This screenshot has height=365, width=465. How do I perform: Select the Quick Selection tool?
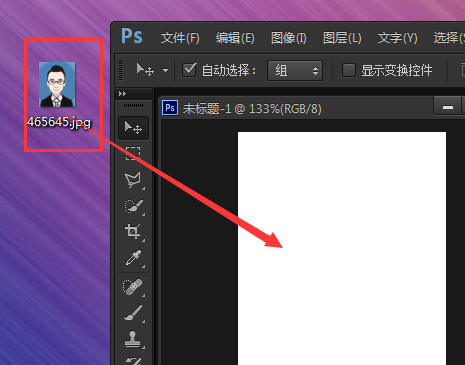[133, 206]
